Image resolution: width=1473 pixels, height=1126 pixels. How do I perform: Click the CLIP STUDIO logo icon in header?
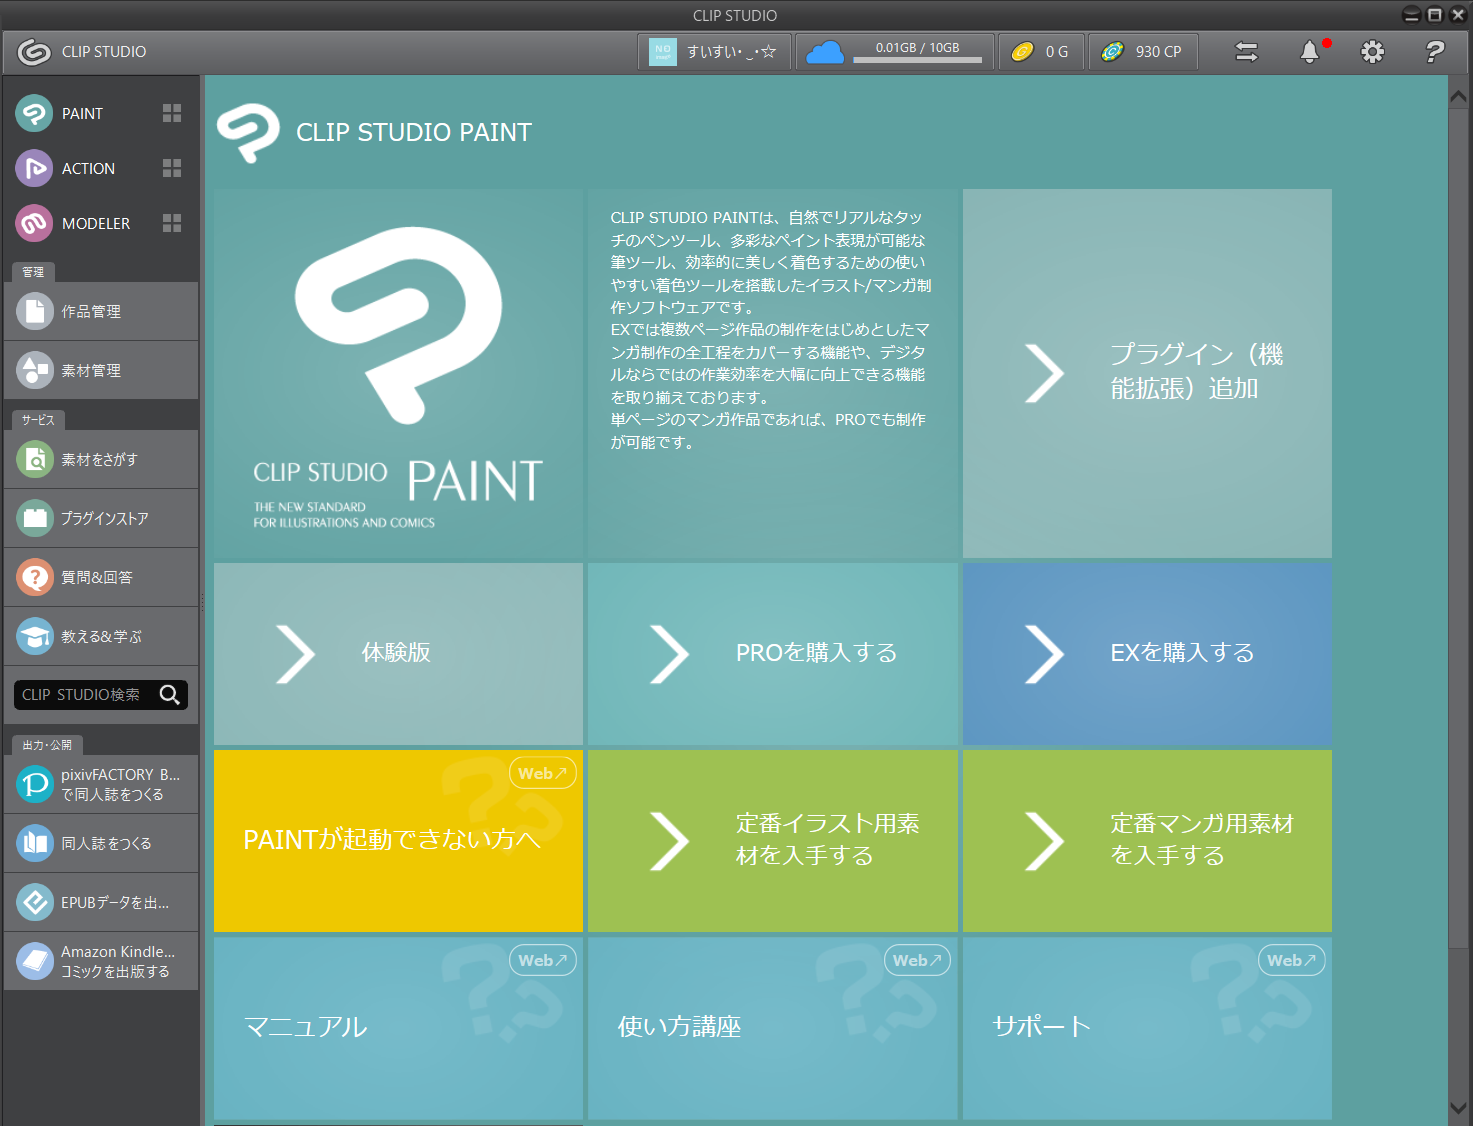pyautogui.click(x=34, y=52)
